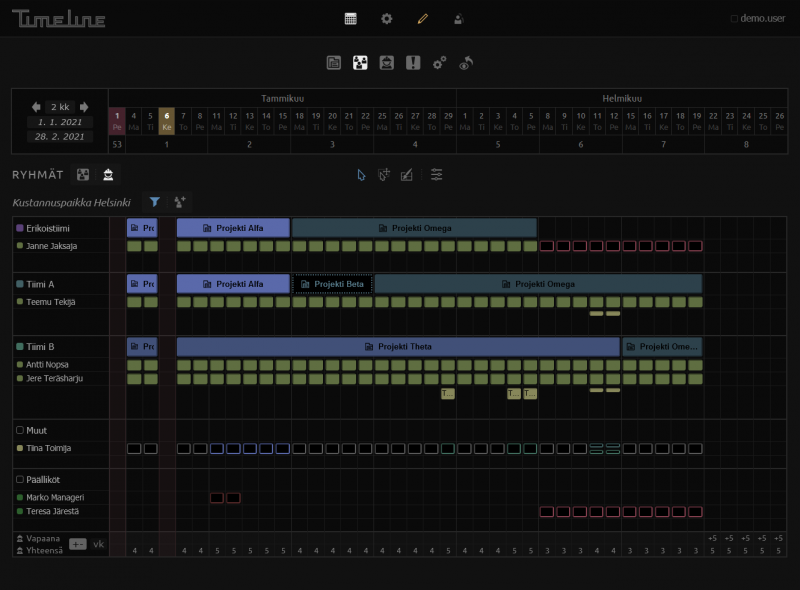Switch to person view next to Ryhmät
Image resolution: width=800 pixels, height=590 pixels.
coord(108,175)
